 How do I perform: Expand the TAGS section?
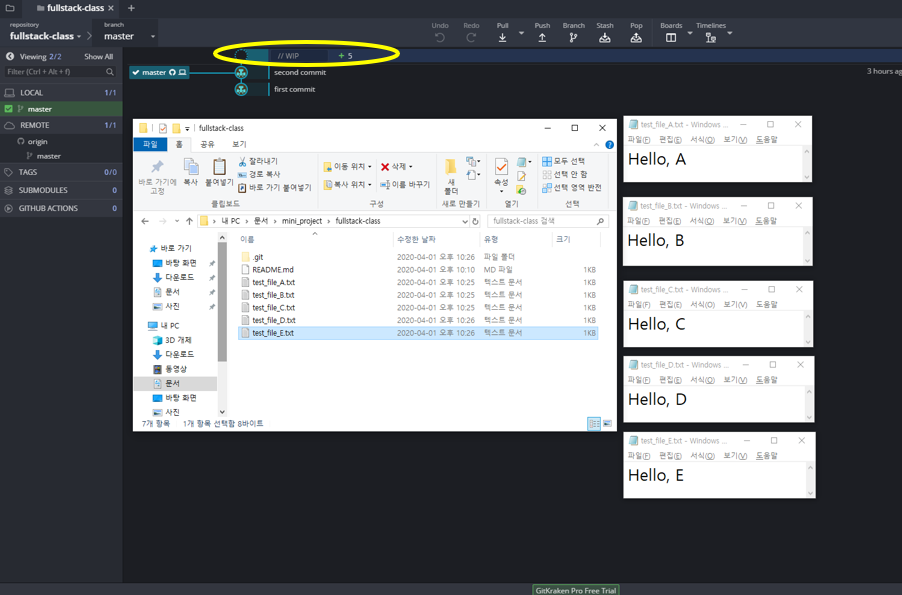[x=61, y=172]
